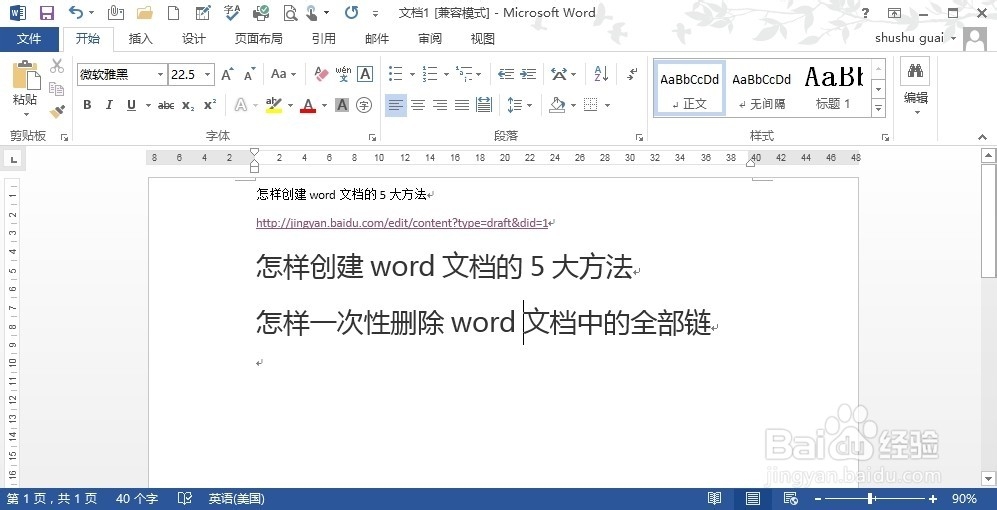The height and width of the screenshot is (510, 997).
Task: Sort the selection A to Z
Action: [x=601, y=74]
